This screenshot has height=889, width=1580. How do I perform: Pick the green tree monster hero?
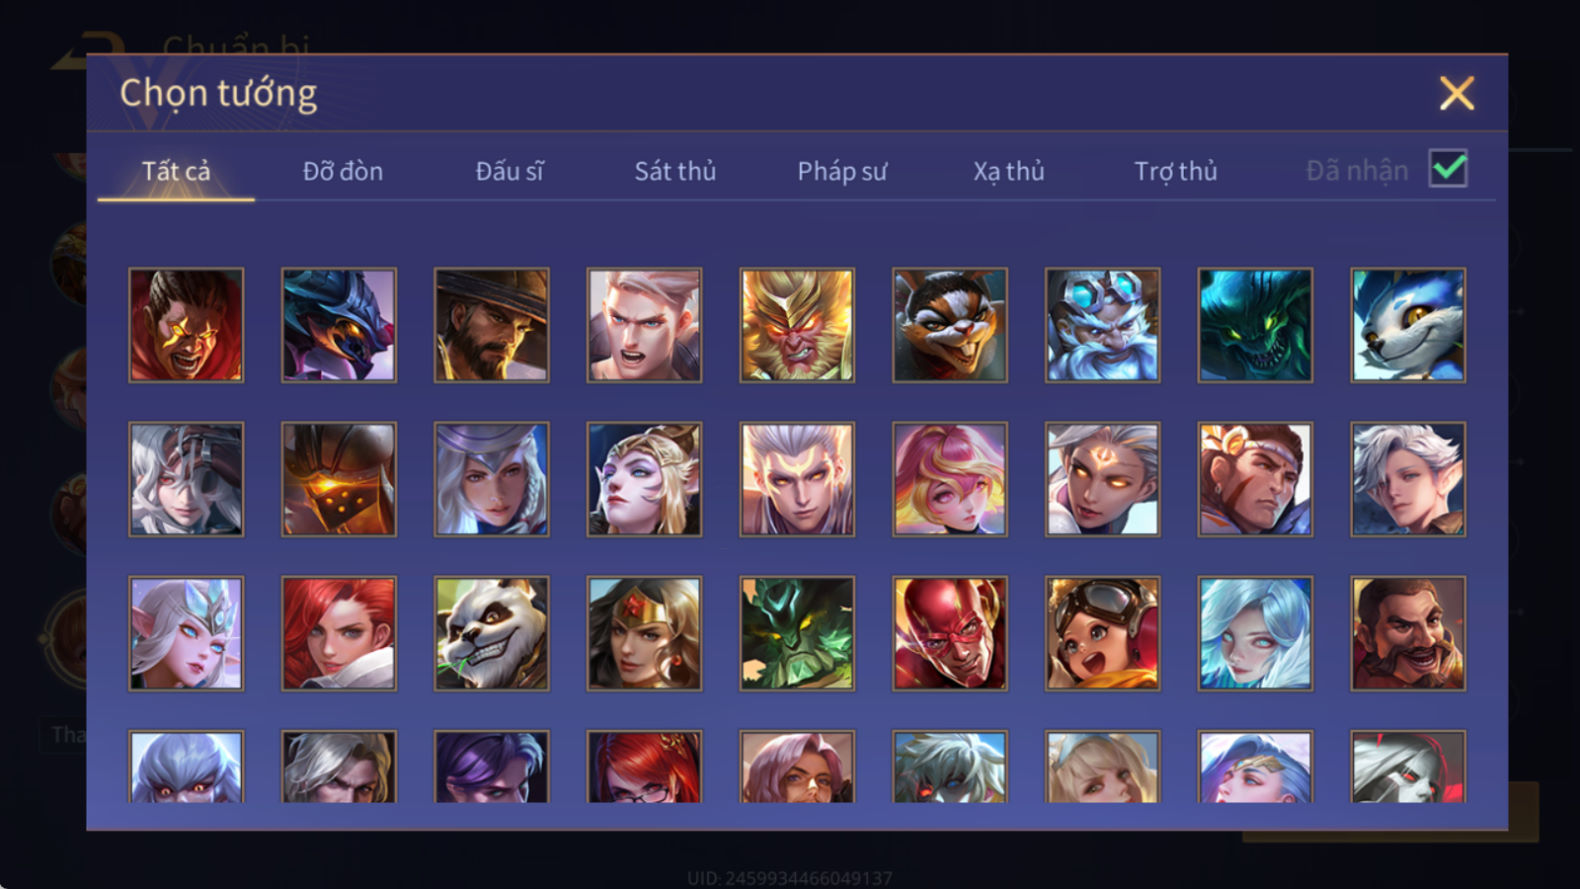click(x=797, y=633)
